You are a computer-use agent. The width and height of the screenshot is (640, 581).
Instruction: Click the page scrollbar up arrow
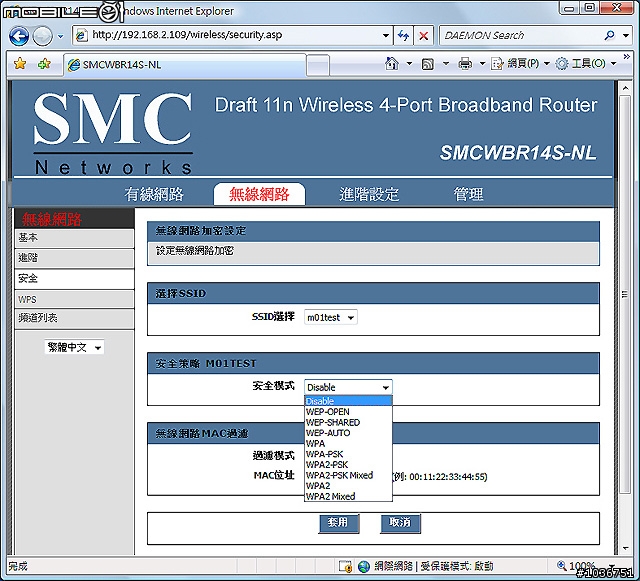point(625,88)
